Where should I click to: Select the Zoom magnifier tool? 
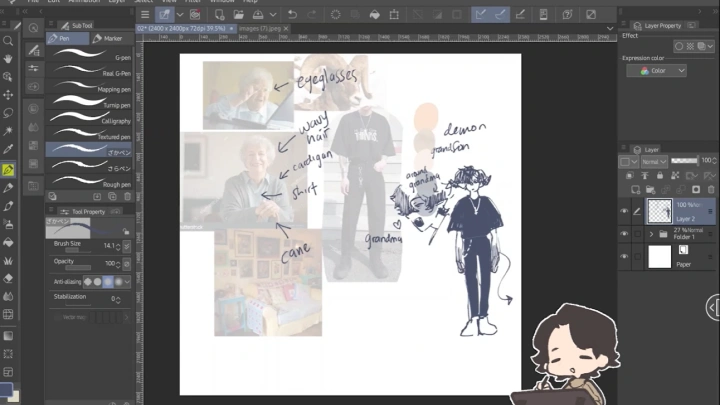8,41
